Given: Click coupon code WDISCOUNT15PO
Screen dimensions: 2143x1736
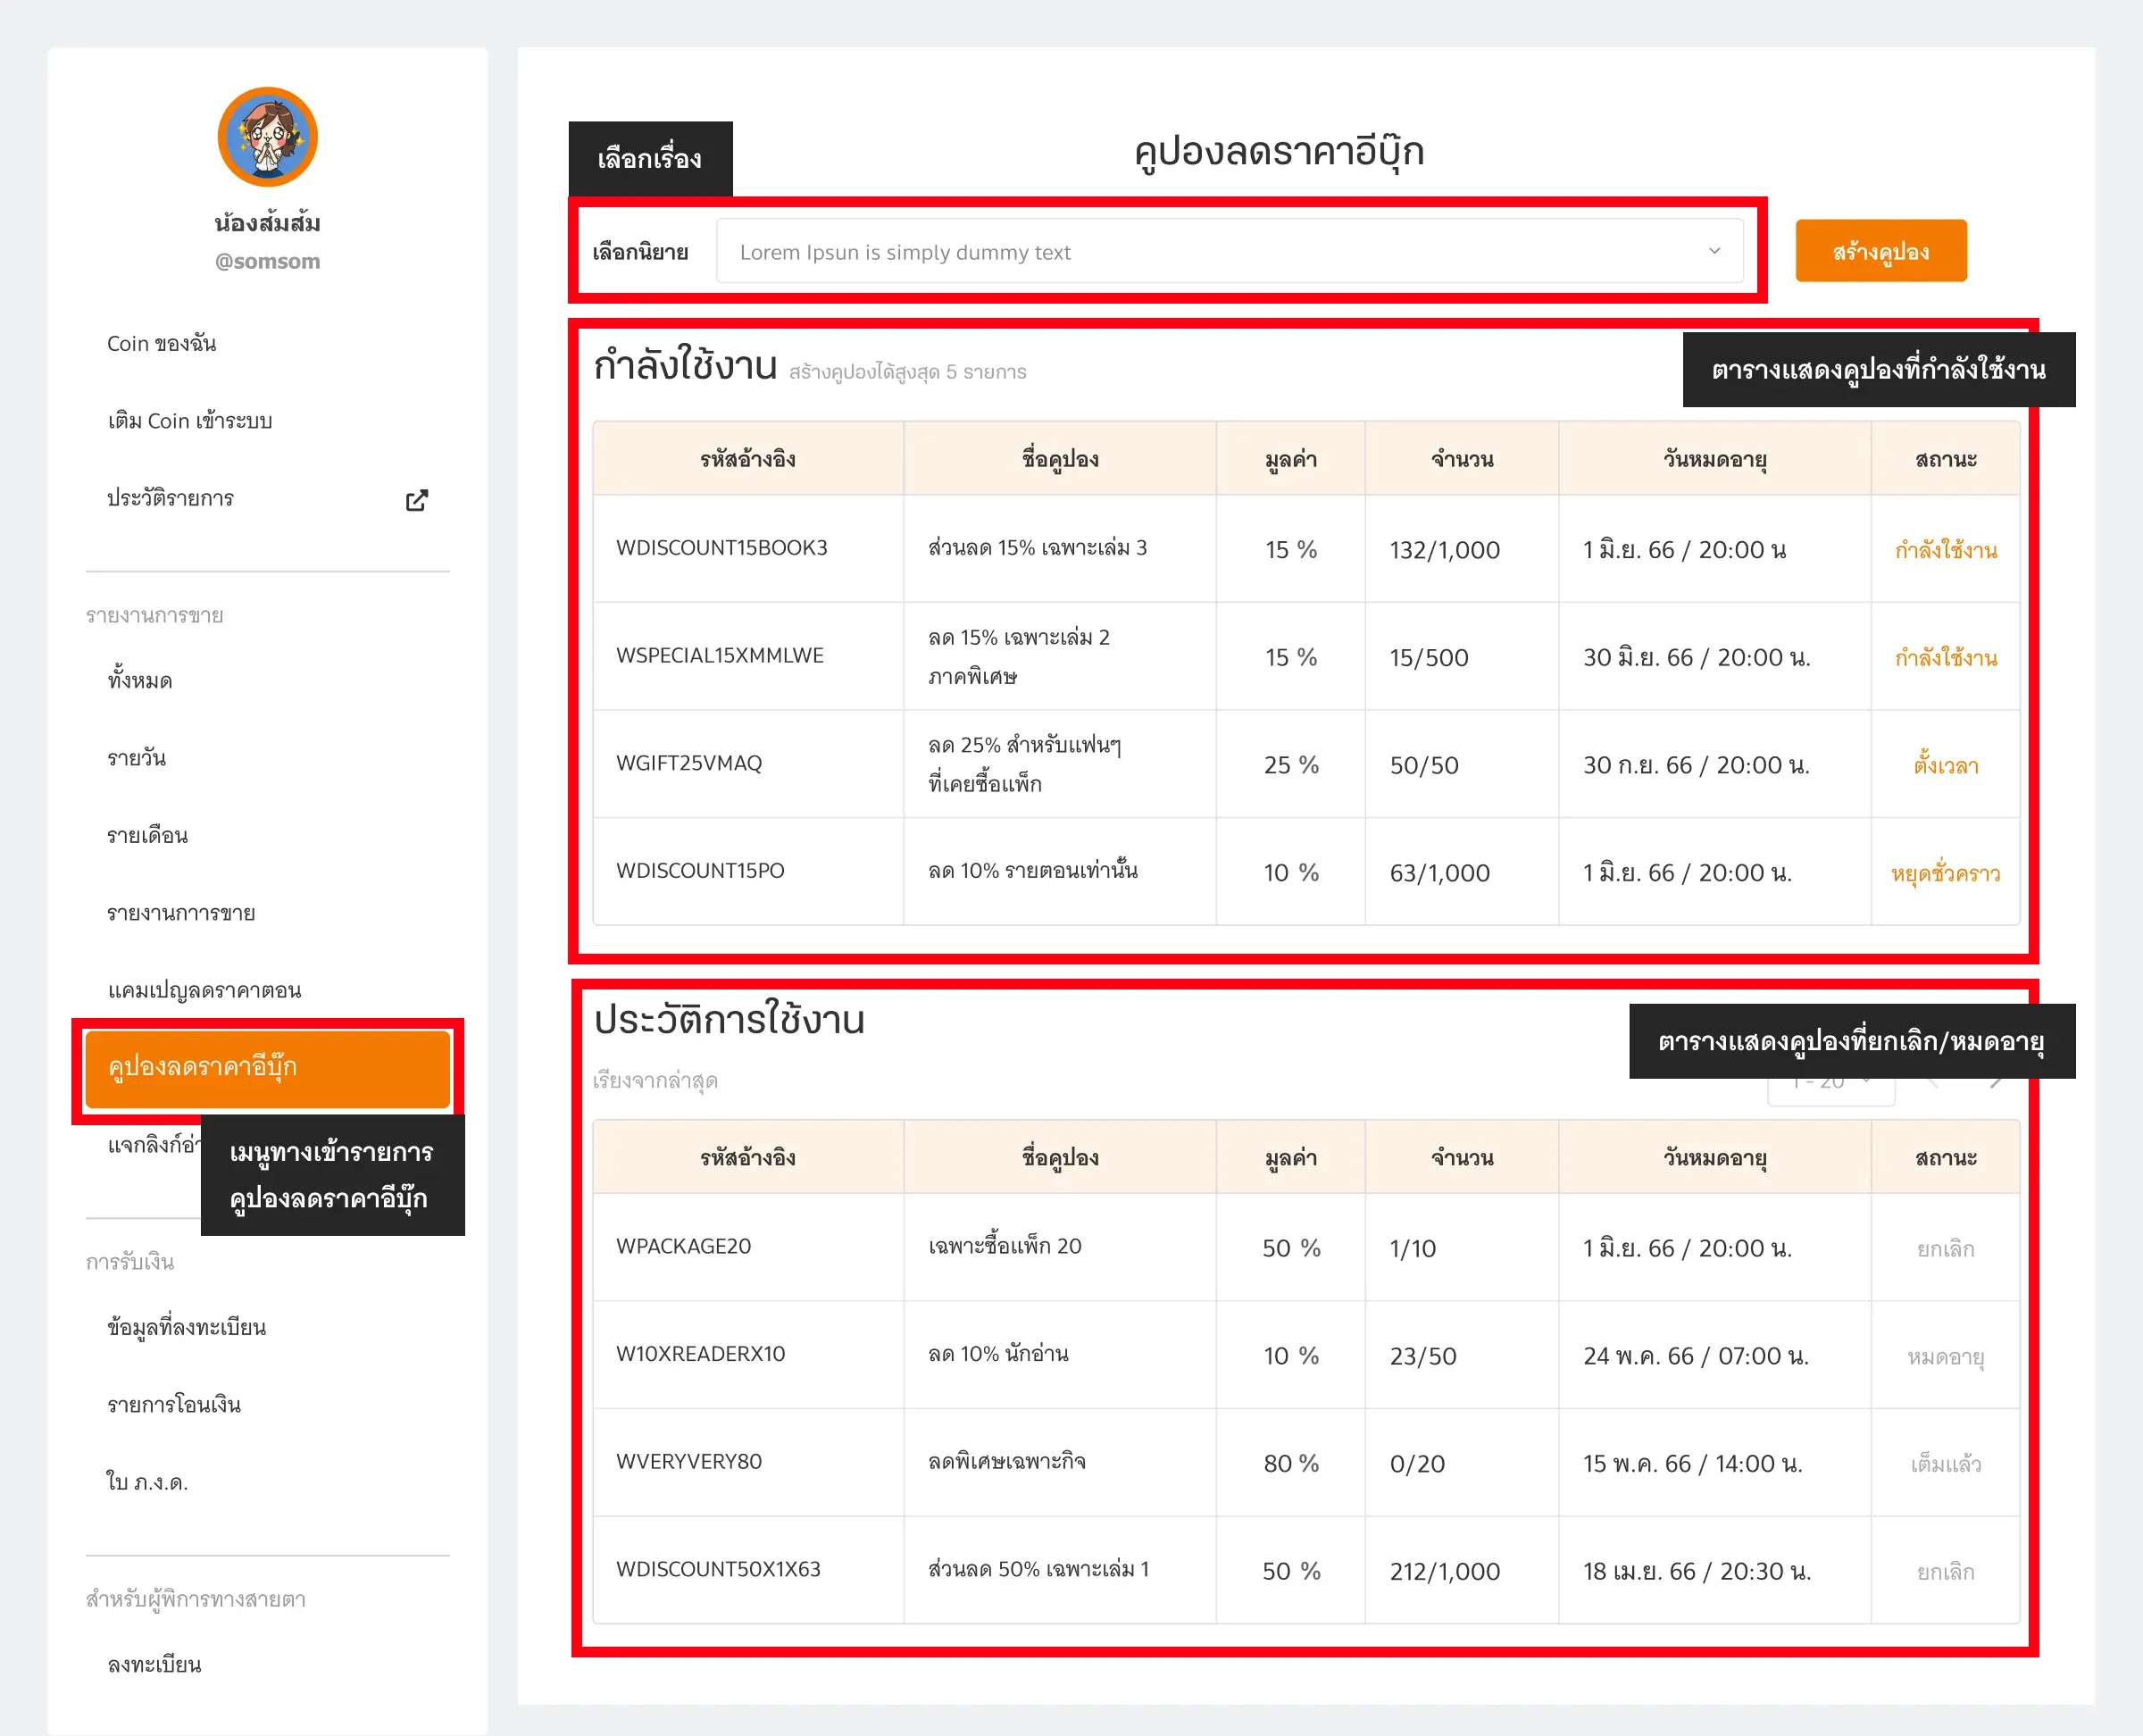Looking at the screenshot, I should click(700, 871).
